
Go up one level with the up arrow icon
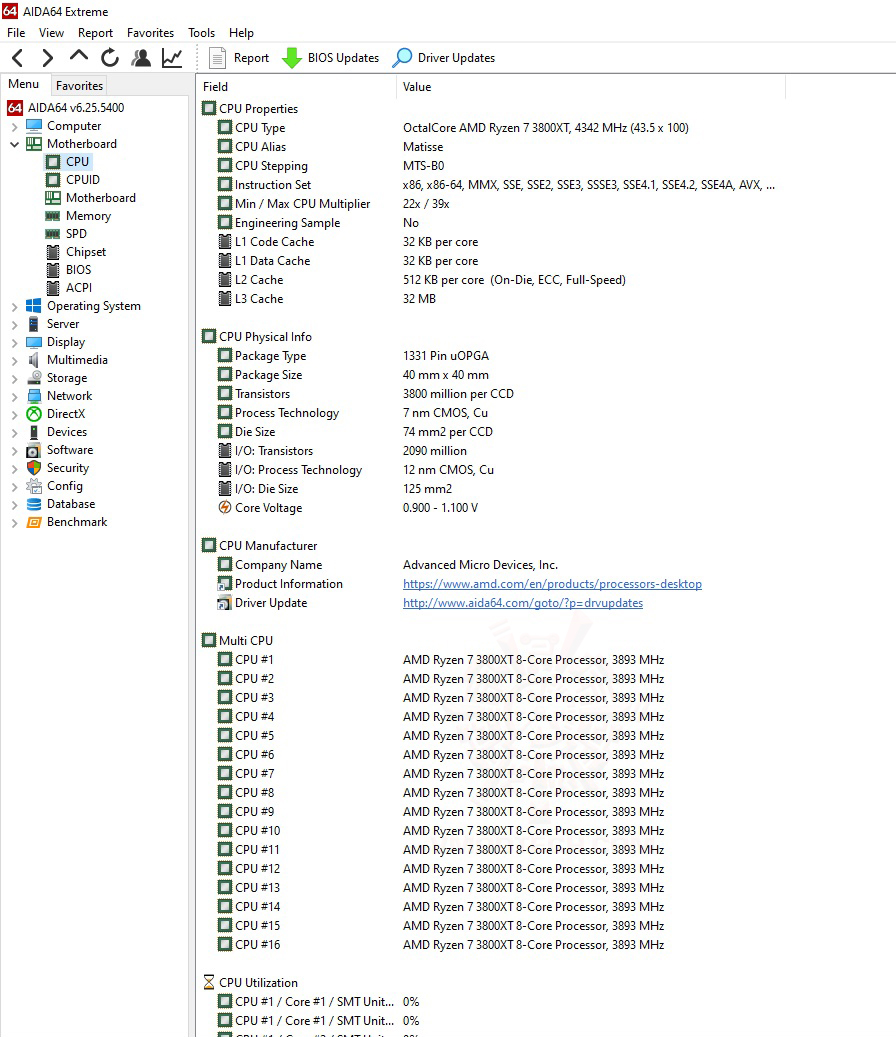point(79,56)
